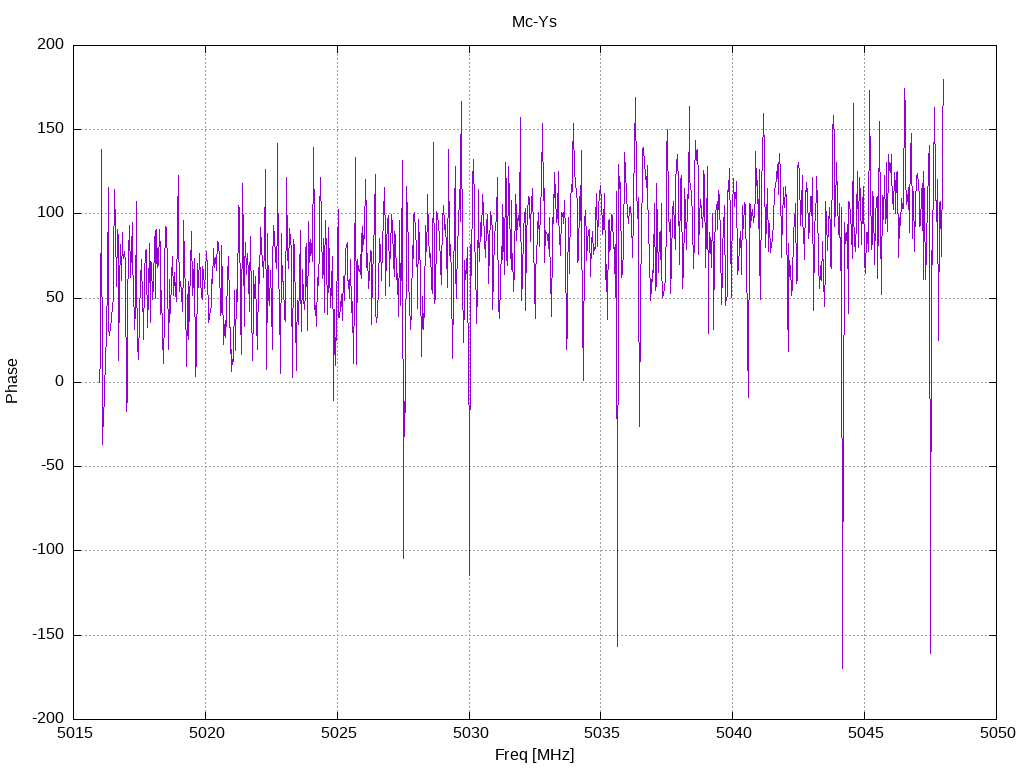Click the y-axis tick label 100
Image resolution: width=1024 pixels, height=768 pixels.
[x=51, y=213]
